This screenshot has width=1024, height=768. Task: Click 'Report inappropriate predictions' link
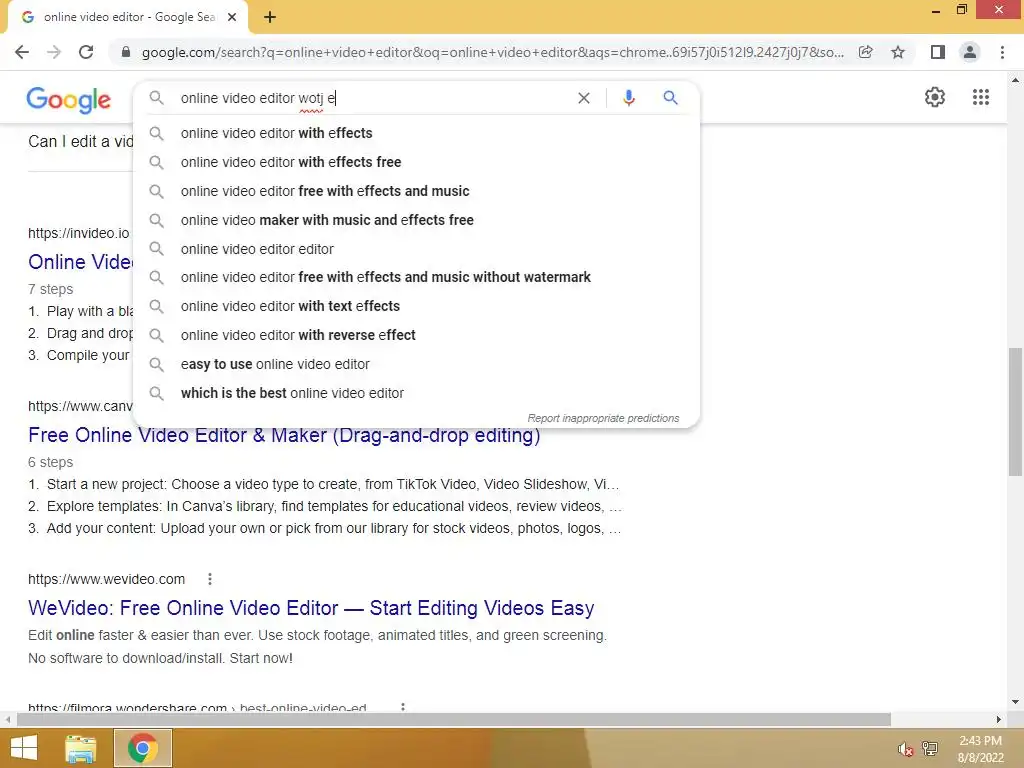click(x=603, y=418)
